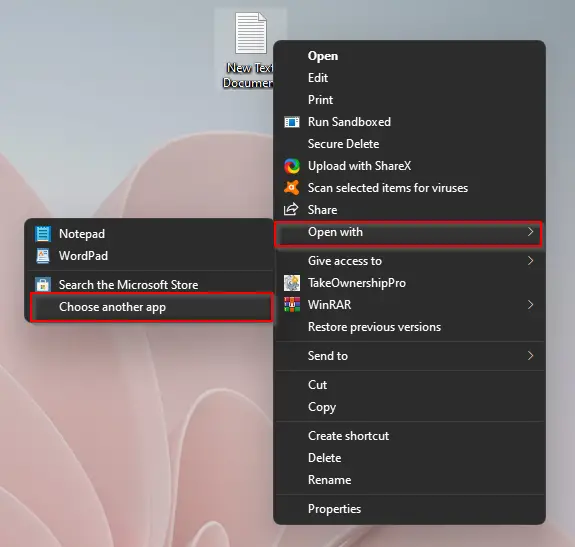Click the Run Sandboxed icon
The image size is (575, 547).
(292, 122)
